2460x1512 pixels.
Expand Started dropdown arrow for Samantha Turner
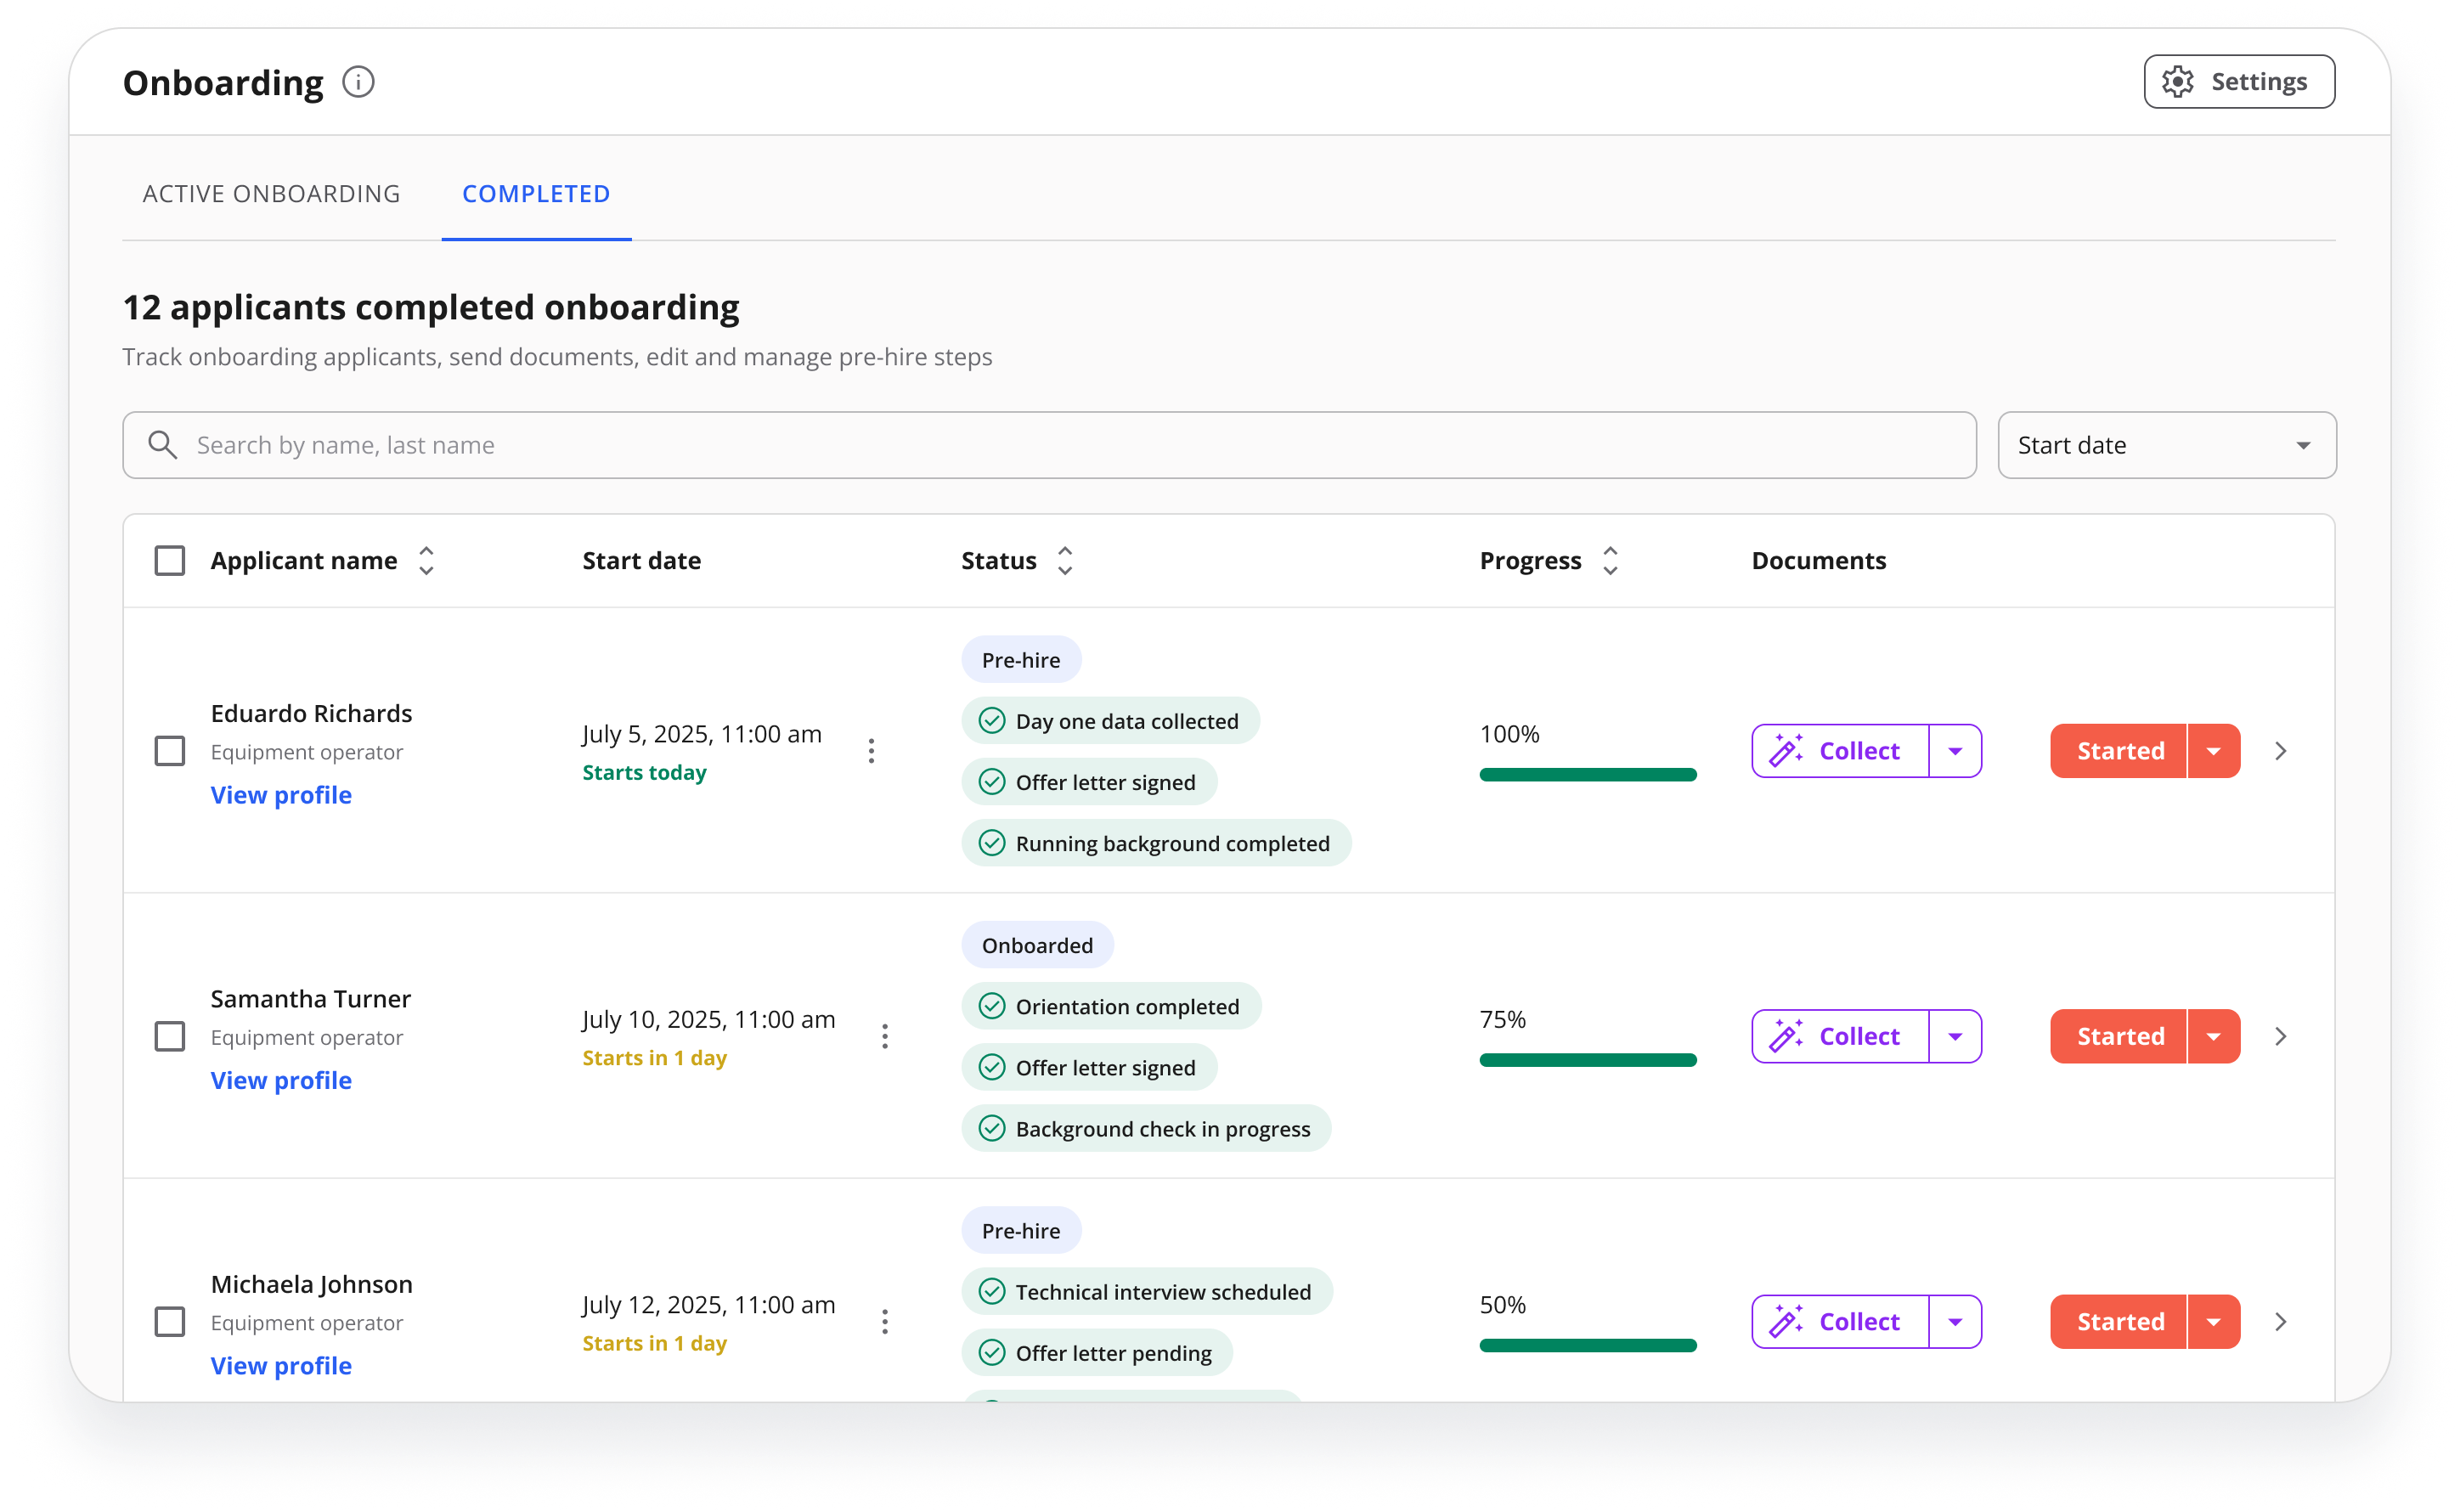[x=2214, y=1036]
